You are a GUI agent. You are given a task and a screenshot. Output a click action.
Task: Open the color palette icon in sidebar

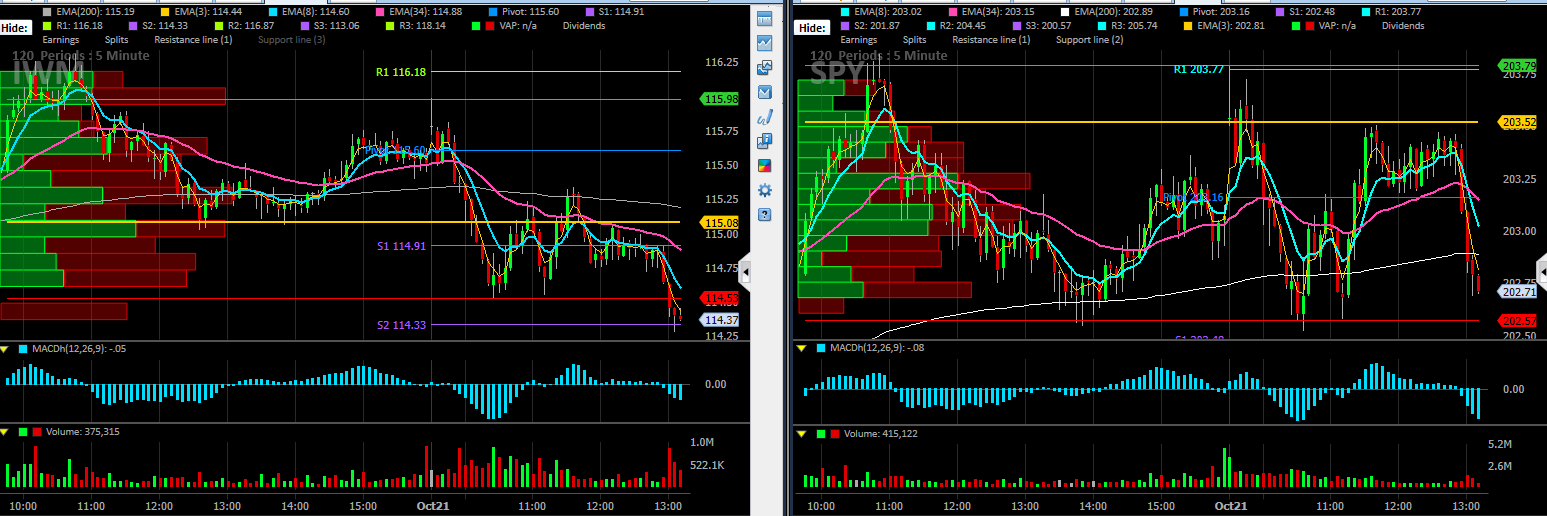pyautogui.click(x=765, y=166)
